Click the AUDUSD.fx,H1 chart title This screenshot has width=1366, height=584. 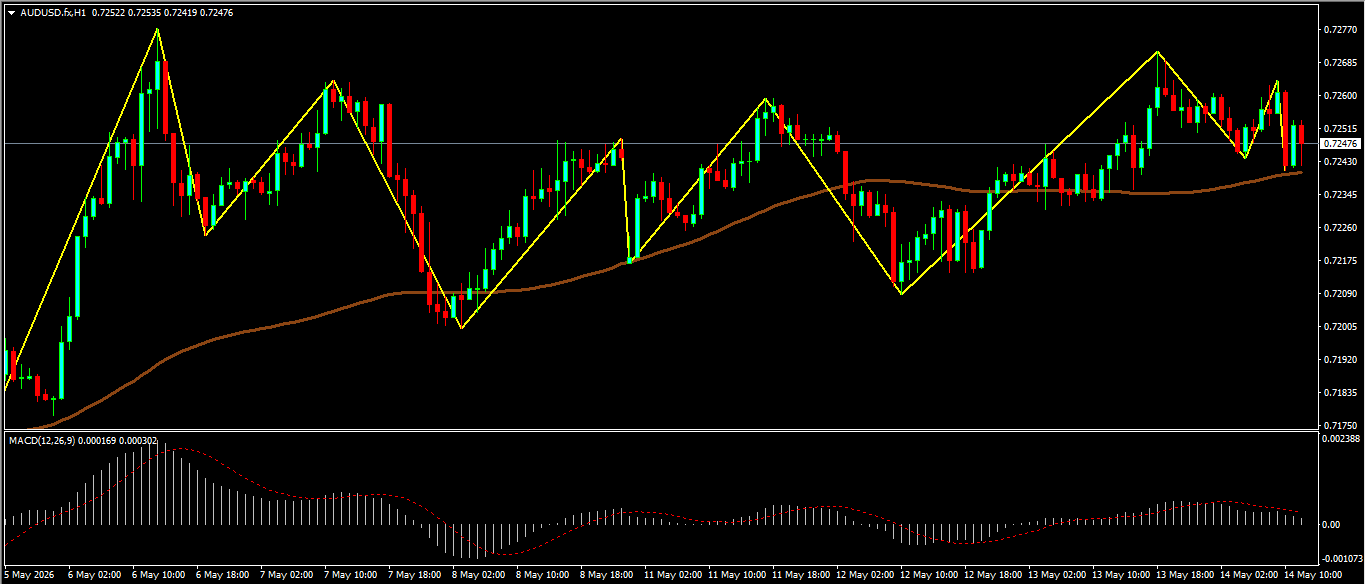point(53,13)
